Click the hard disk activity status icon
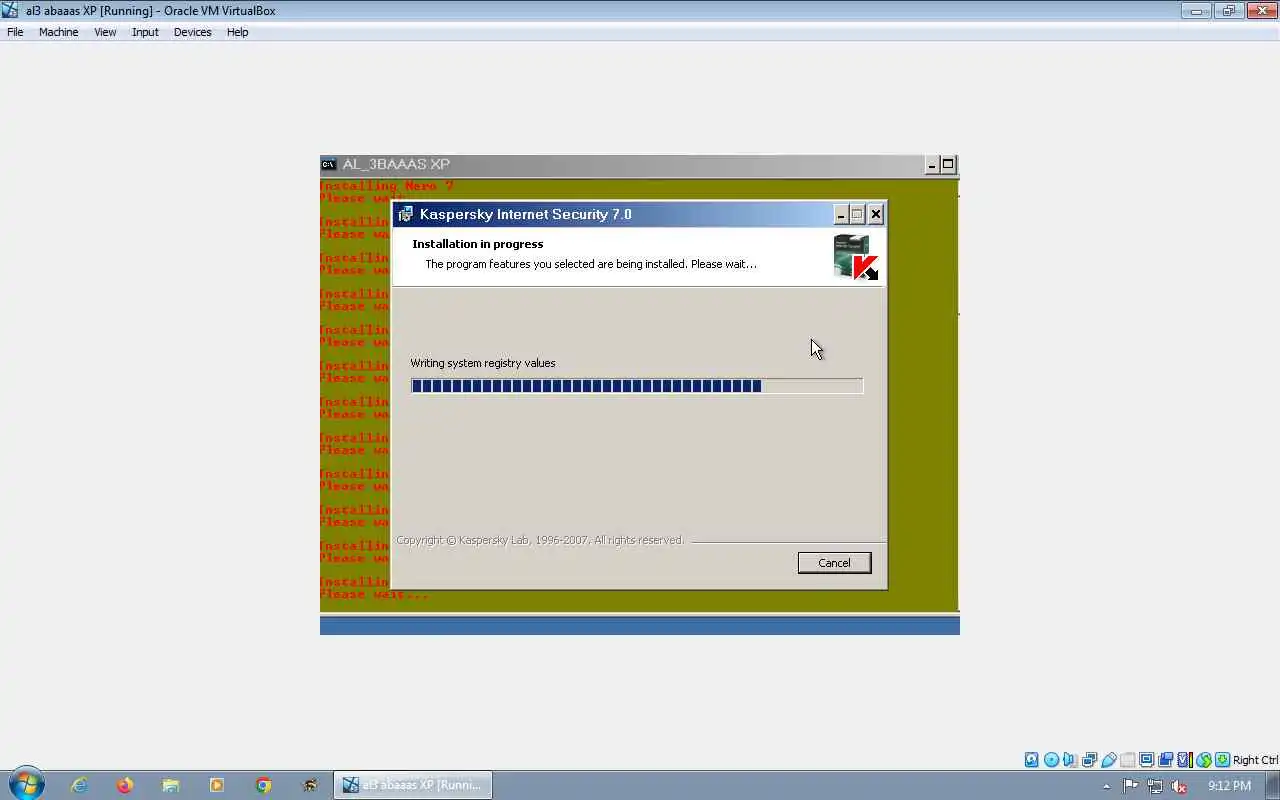Screen dimensions: 1280x800 (1031, 760)
